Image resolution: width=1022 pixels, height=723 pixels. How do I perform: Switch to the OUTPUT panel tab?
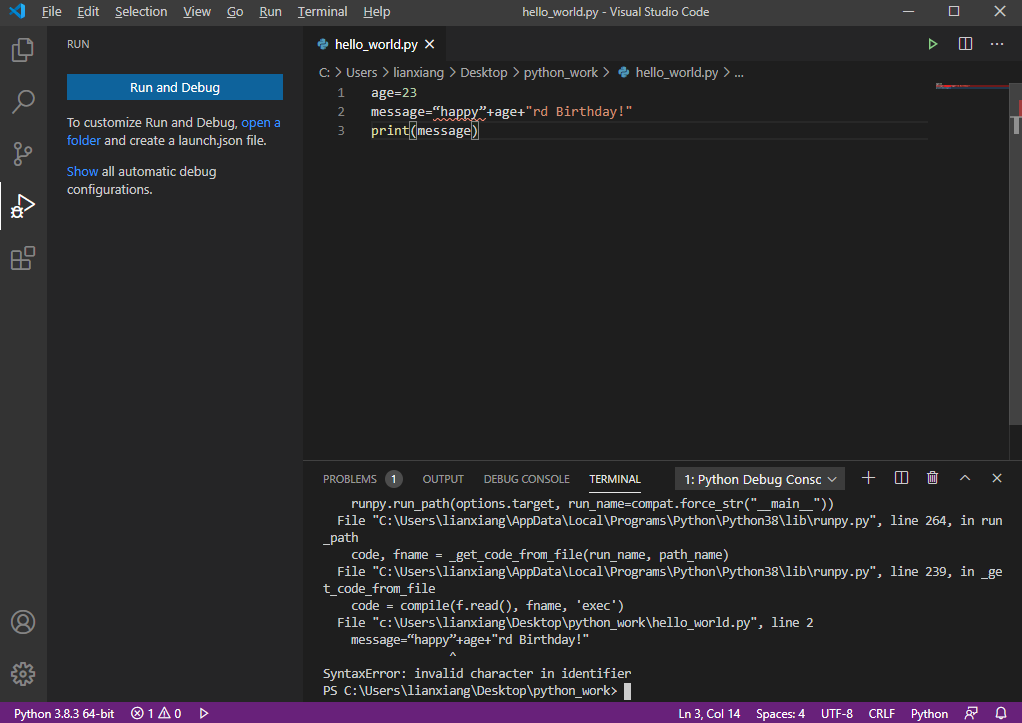(443, 479)
